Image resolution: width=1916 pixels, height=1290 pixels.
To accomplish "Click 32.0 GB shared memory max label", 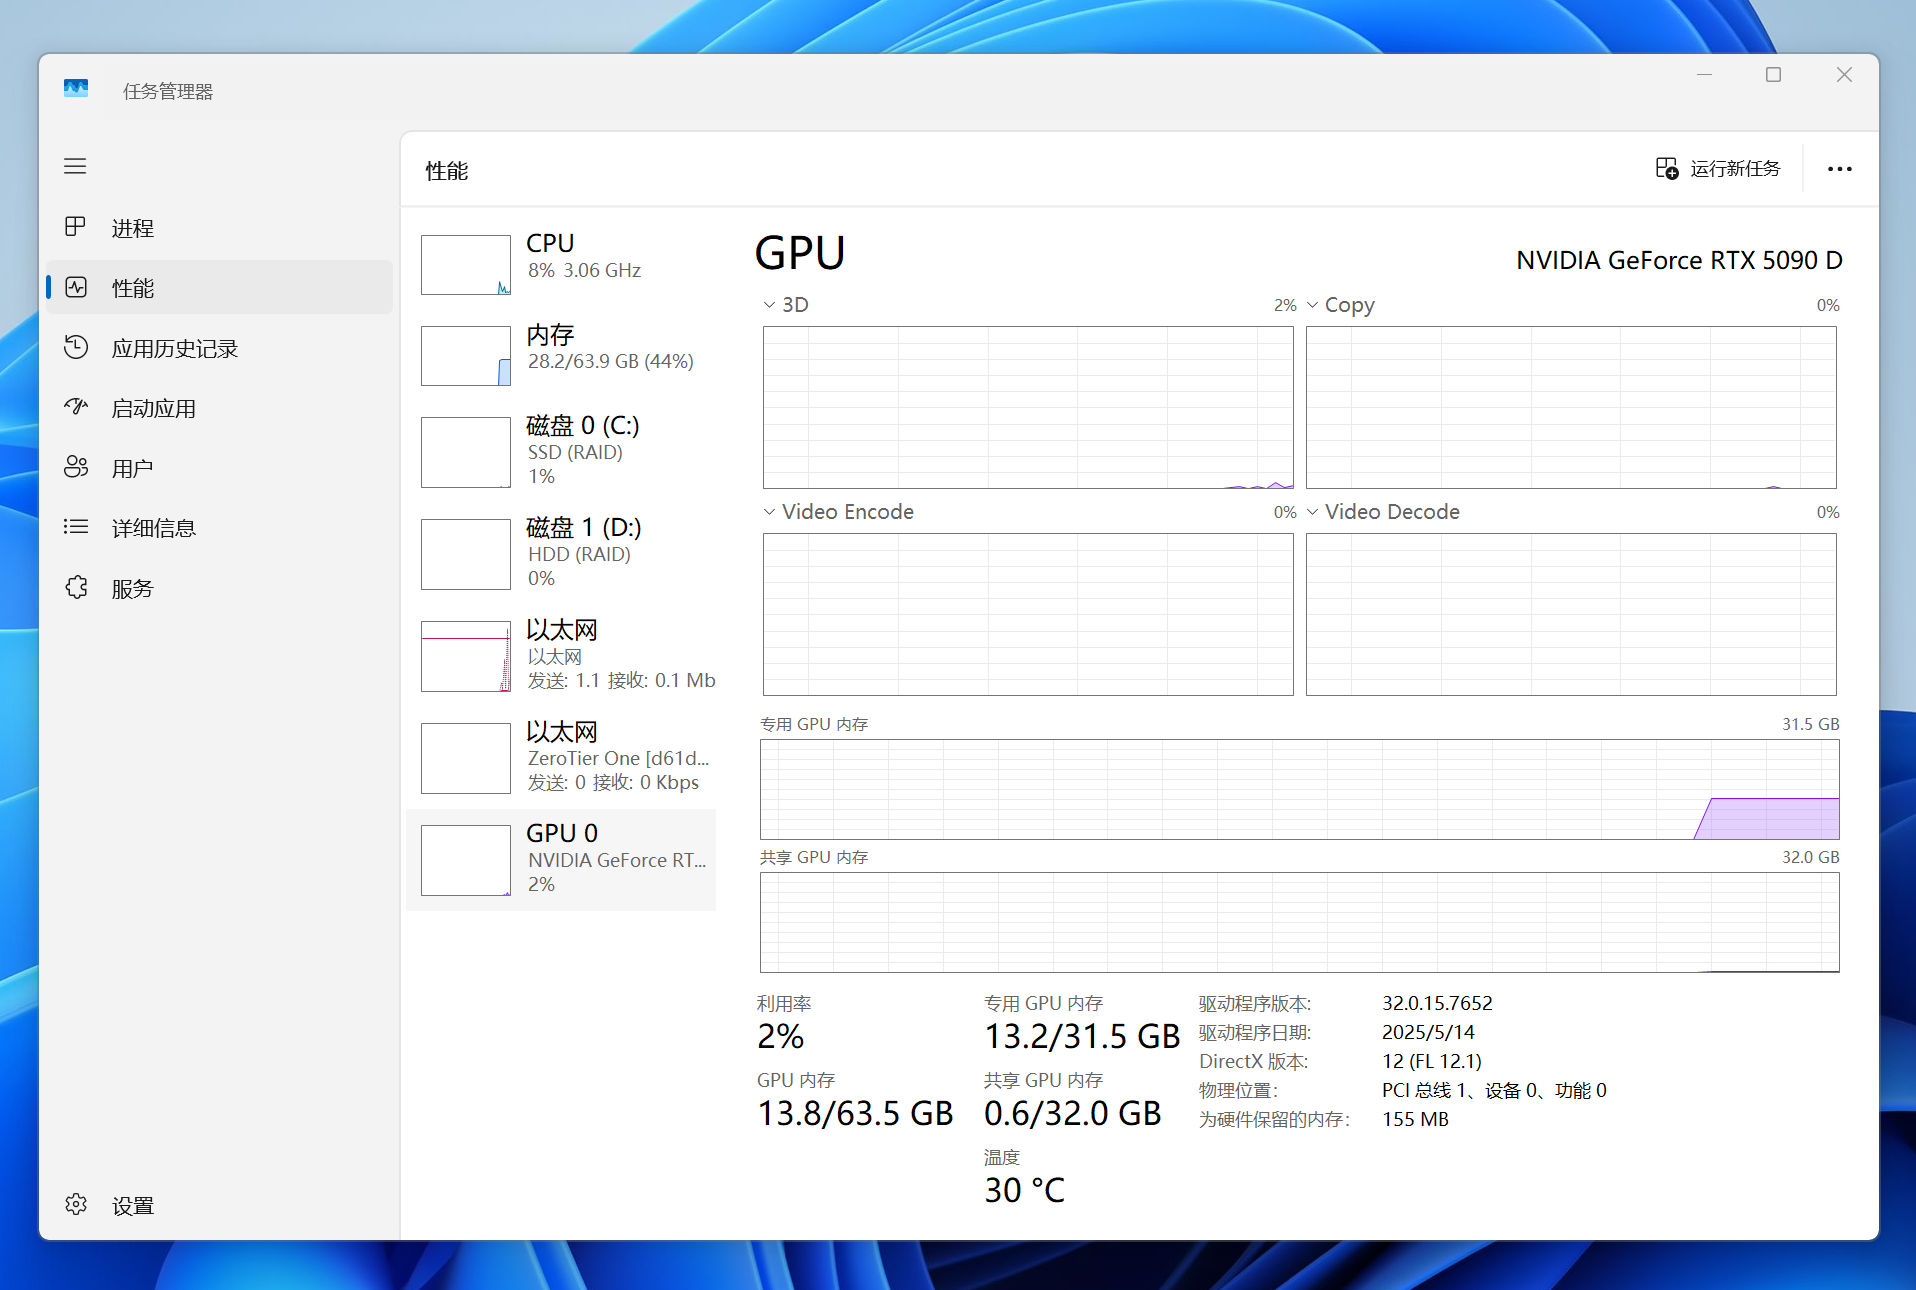I will pyautogui.click(x=1810, y=857).
